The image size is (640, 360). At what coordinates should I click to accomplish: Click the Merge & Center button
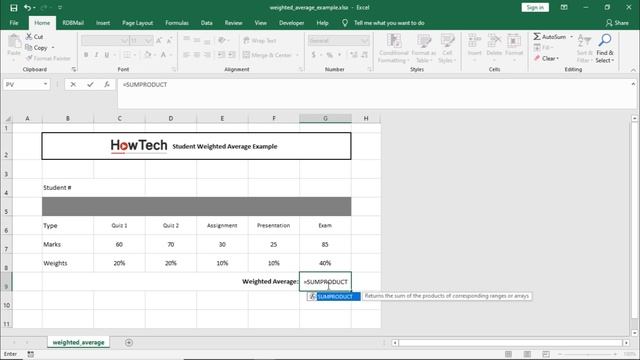tap(267, 55)
